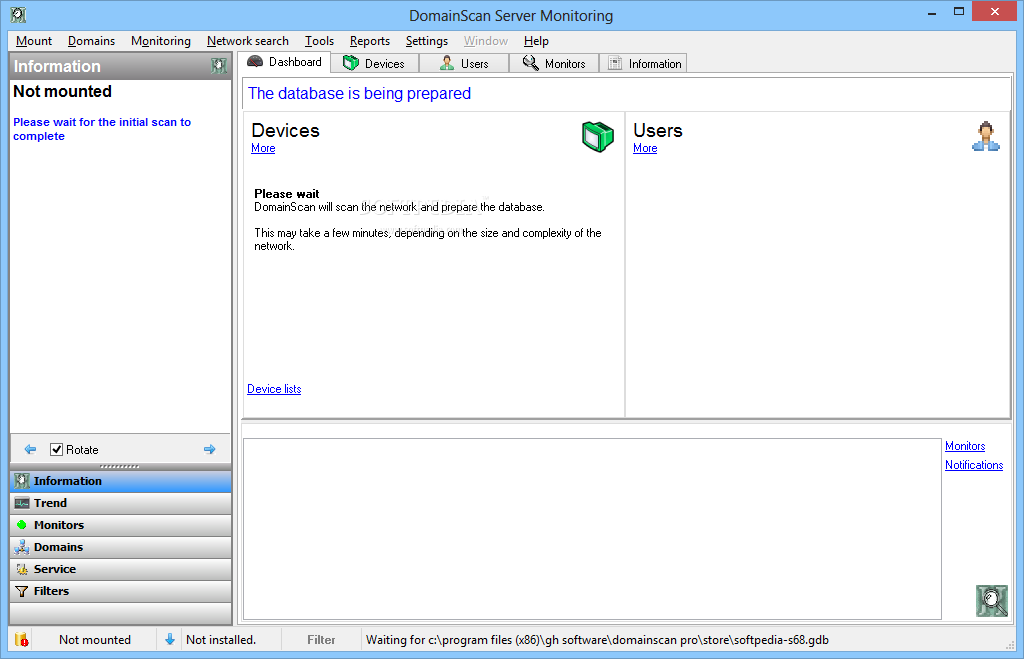Screen dimensions: 1024x659
Task: Open the Monitors link at right
Action: [x=965, y=446]
